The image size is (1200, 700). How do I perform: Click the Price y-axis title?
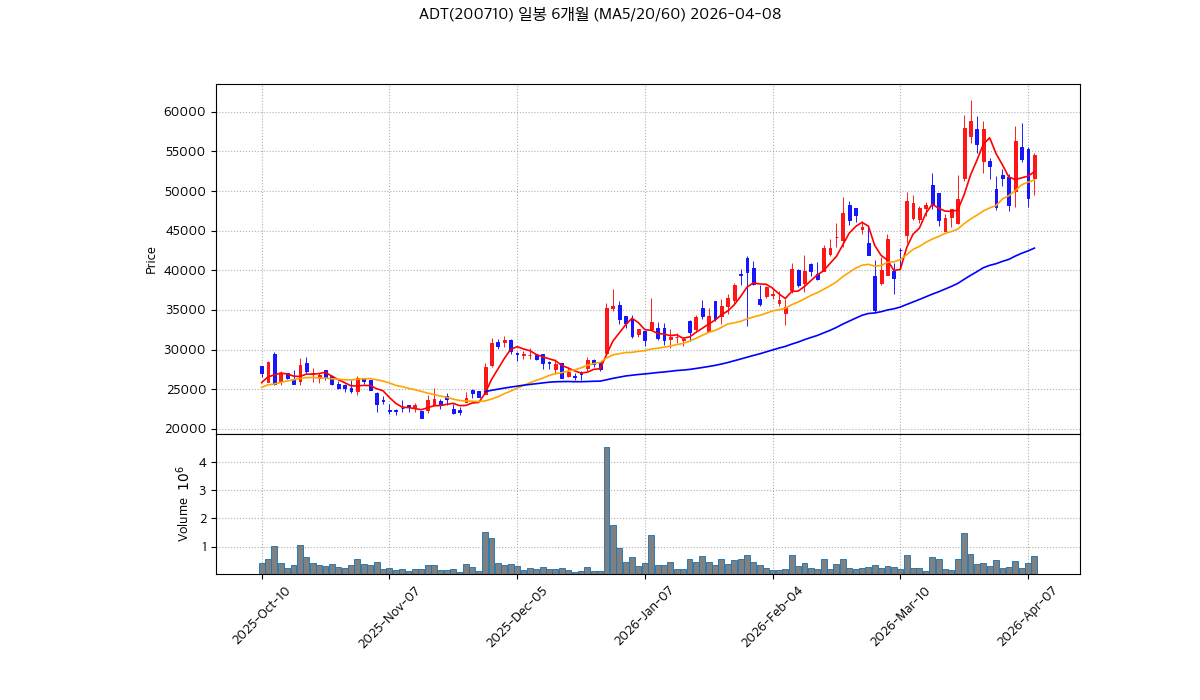coord(151,260)
